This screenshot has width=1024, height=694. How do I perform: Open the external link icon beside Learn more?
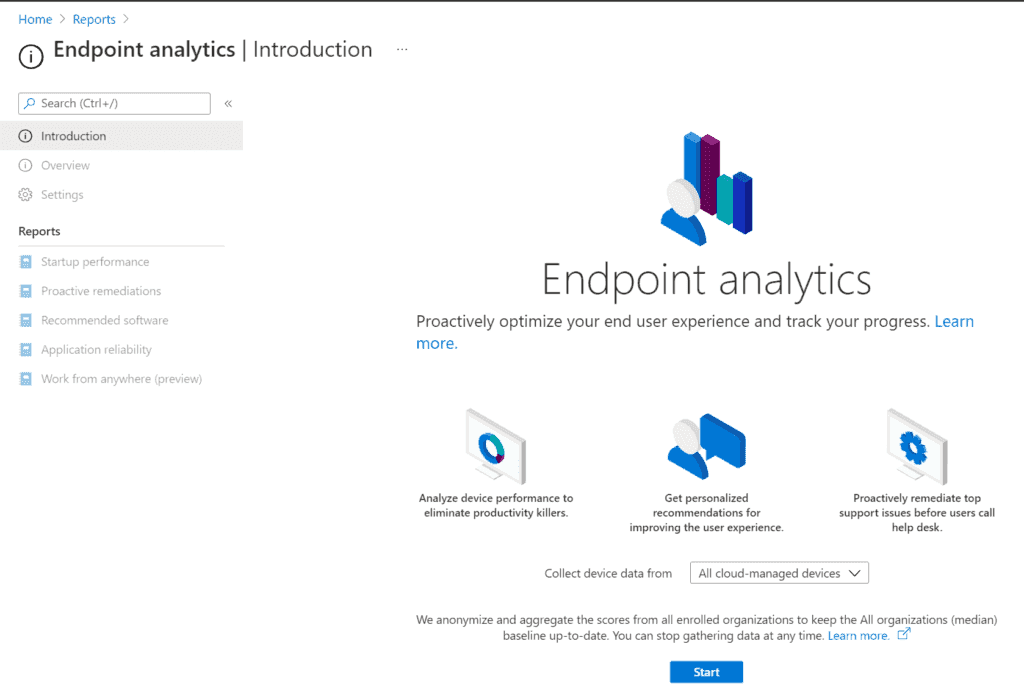tap(903, 634)
